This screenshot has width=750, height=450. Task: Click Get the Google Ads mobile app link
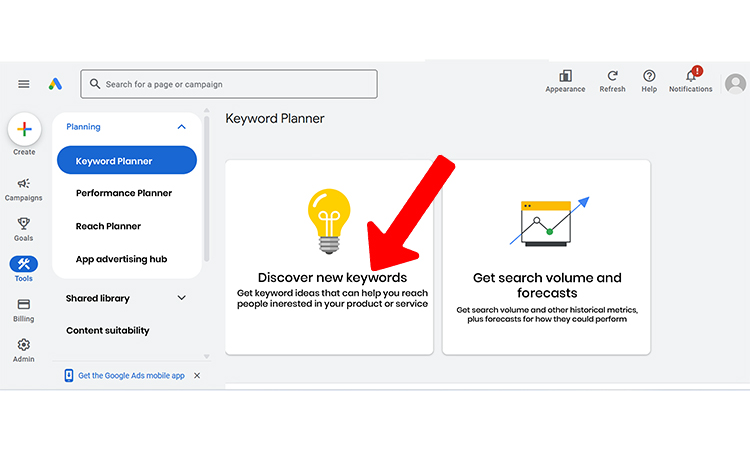tap(132, 376)
